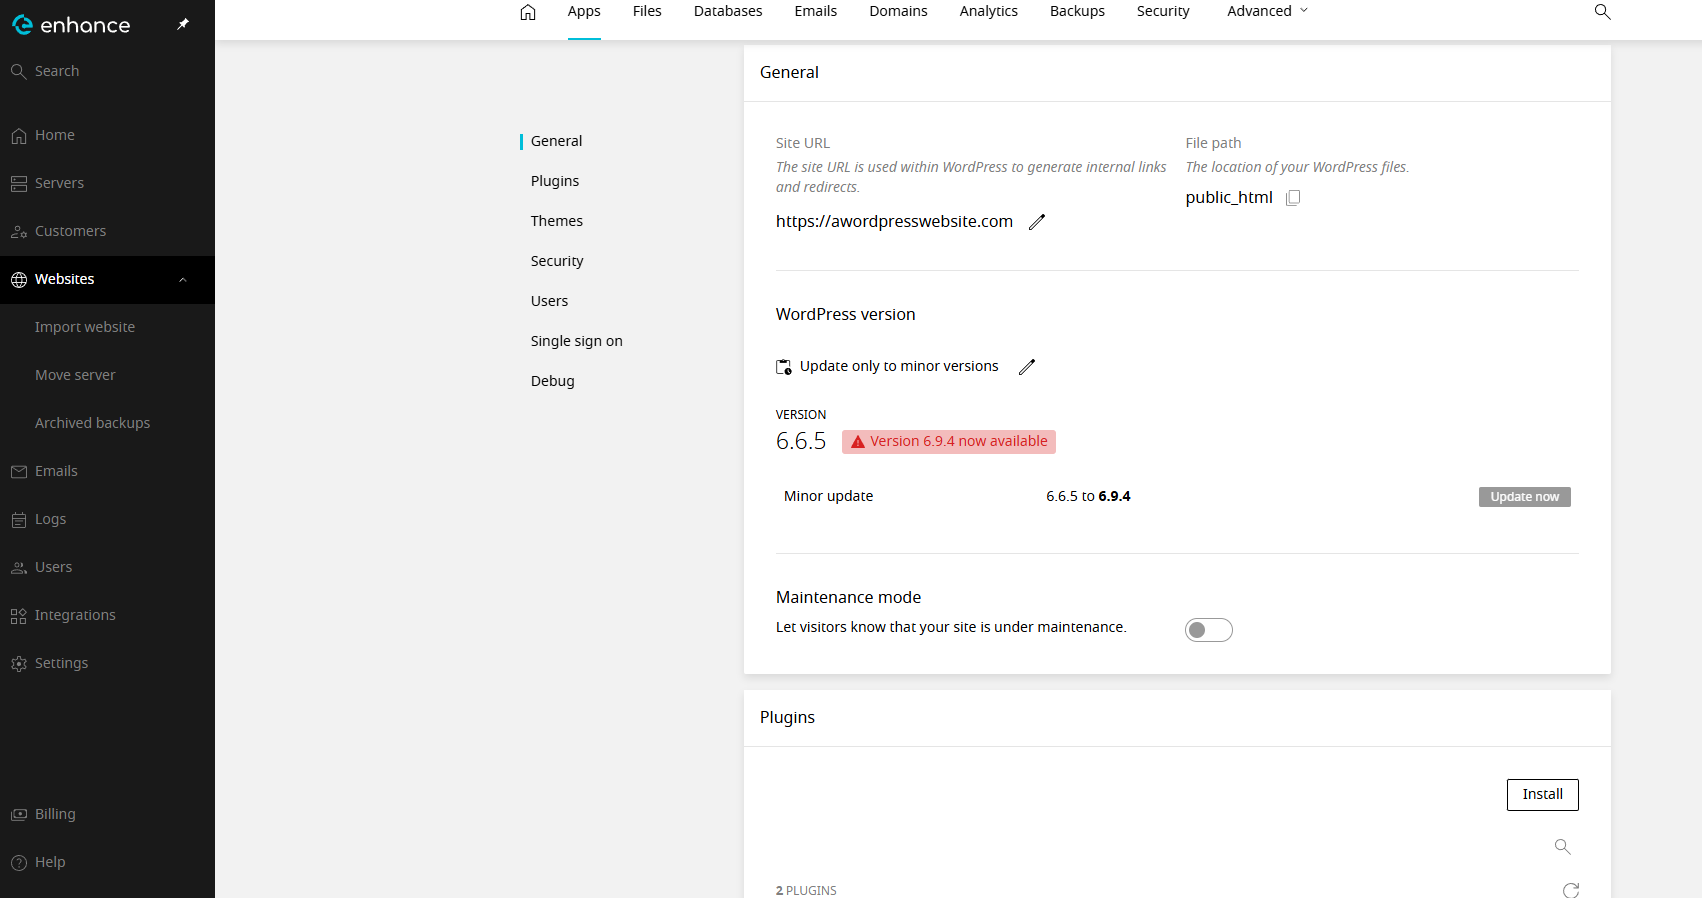1702x898 pixels.
Task: Click the Customers sidebar icon
Action: click(x=19, y=232)
